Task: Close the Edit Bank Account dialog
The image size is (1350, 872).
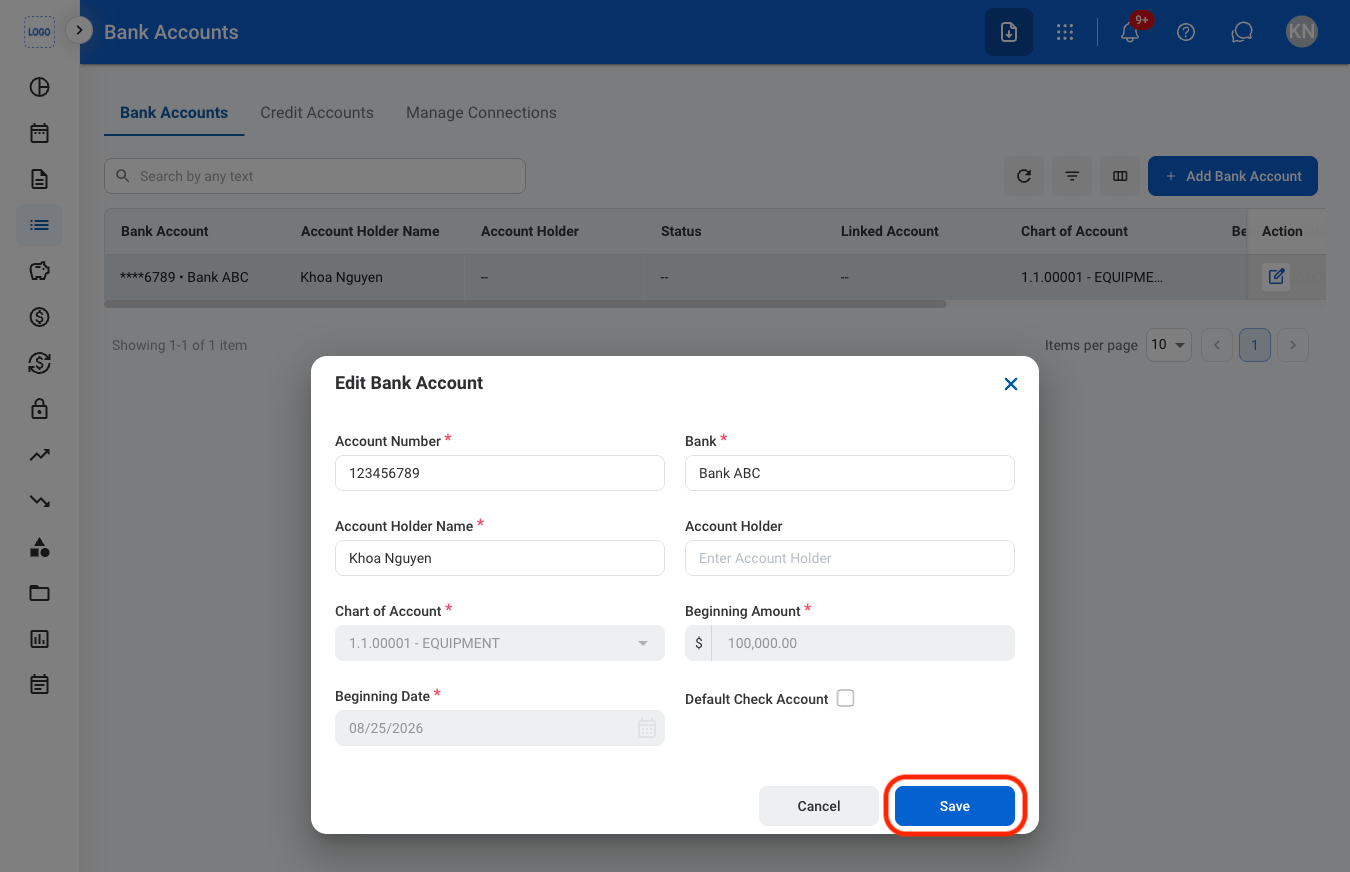Action: pyautogui.click(x=1011, y=384)
